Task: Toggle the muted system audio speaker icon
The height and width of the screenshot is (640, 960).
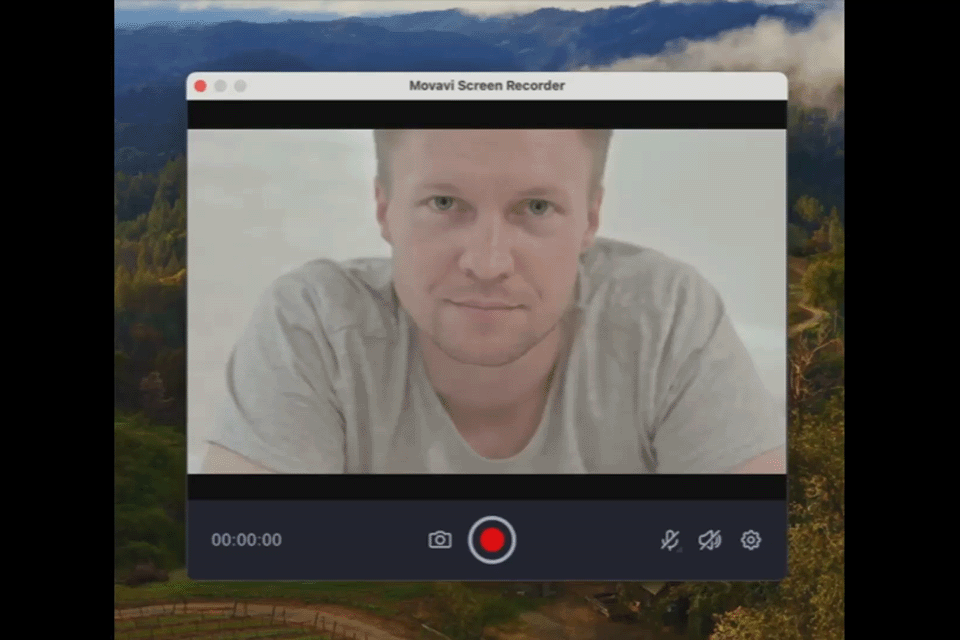Action: 710,540
